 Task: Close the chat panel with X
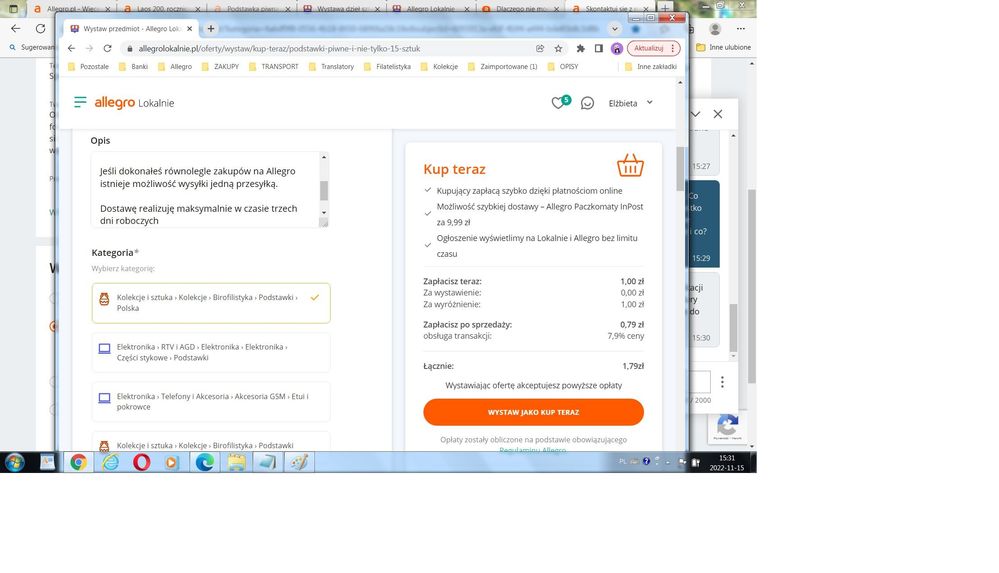[718, 114]
